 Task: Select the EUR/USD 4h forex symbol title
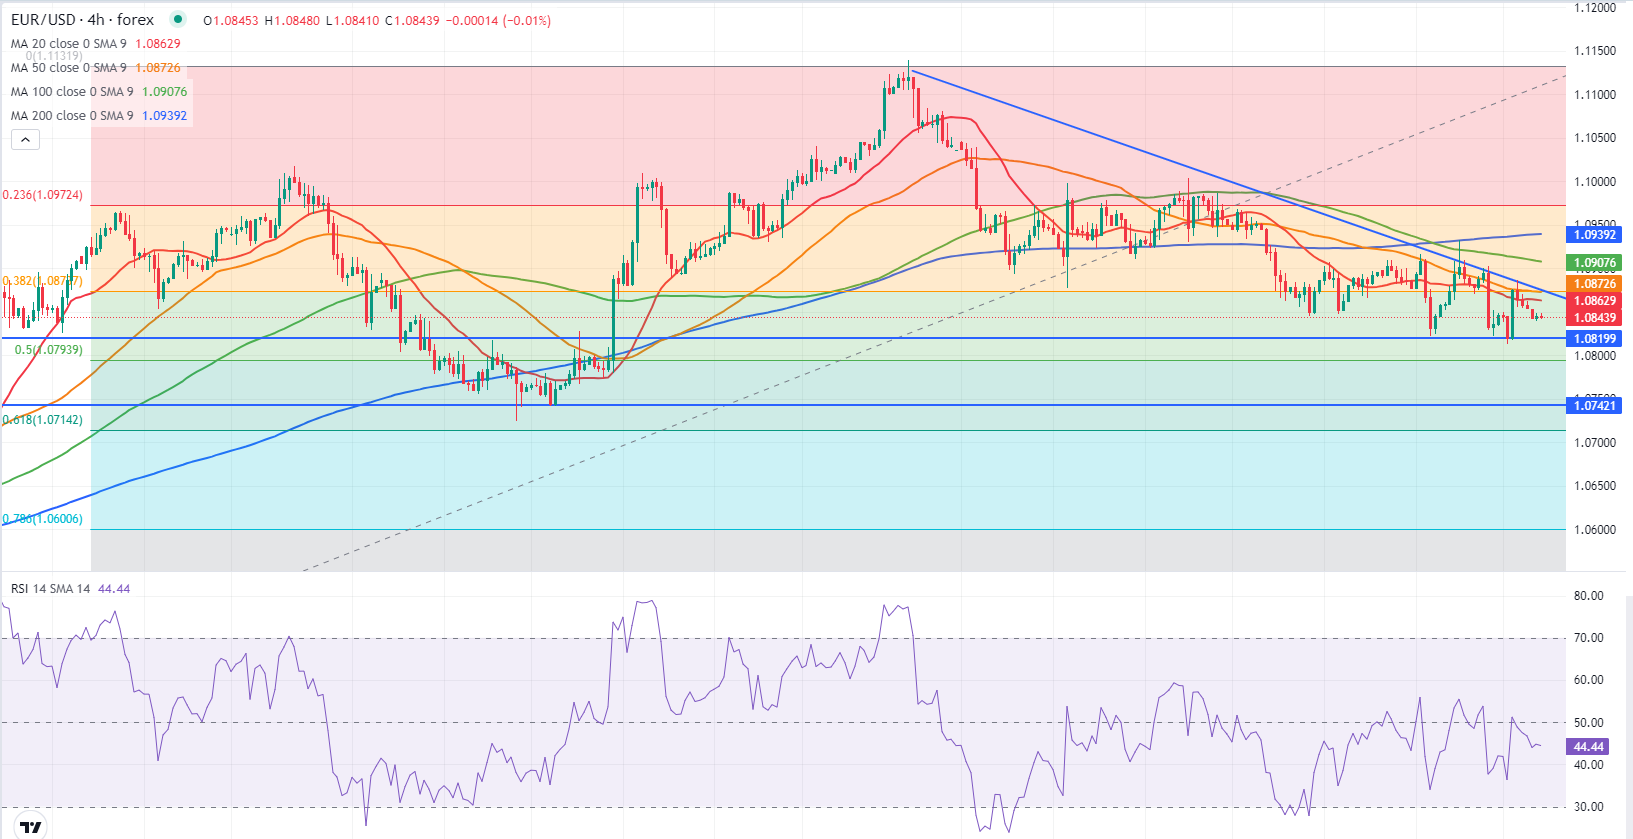83,20
